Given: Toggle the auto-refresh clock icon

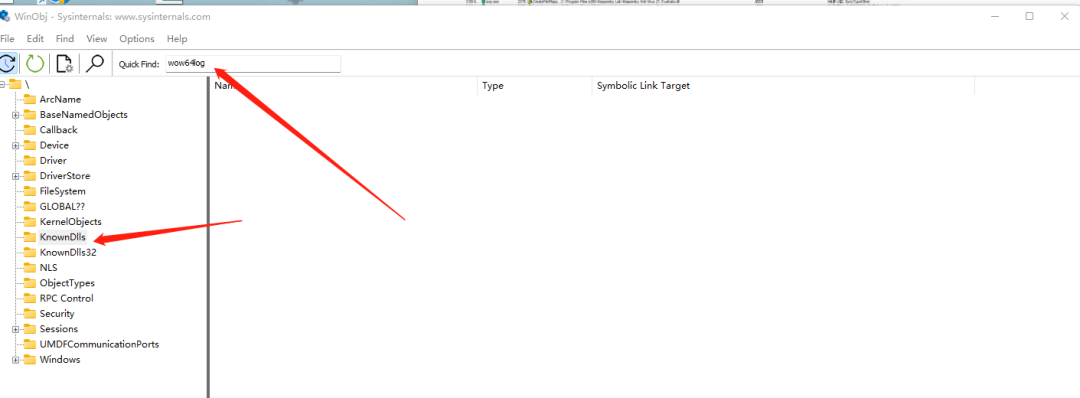Looking at the screenshot, I should coord(8,64).
